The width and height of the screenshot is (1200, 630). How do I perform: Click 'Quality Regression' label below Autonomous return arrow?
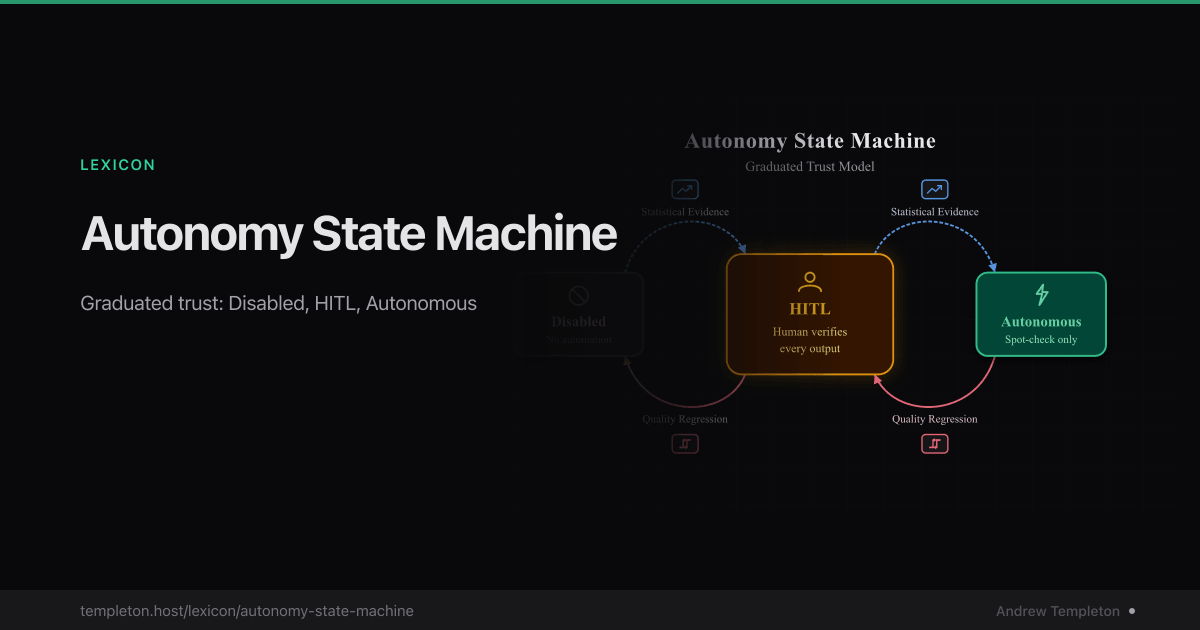click(935, 419)
